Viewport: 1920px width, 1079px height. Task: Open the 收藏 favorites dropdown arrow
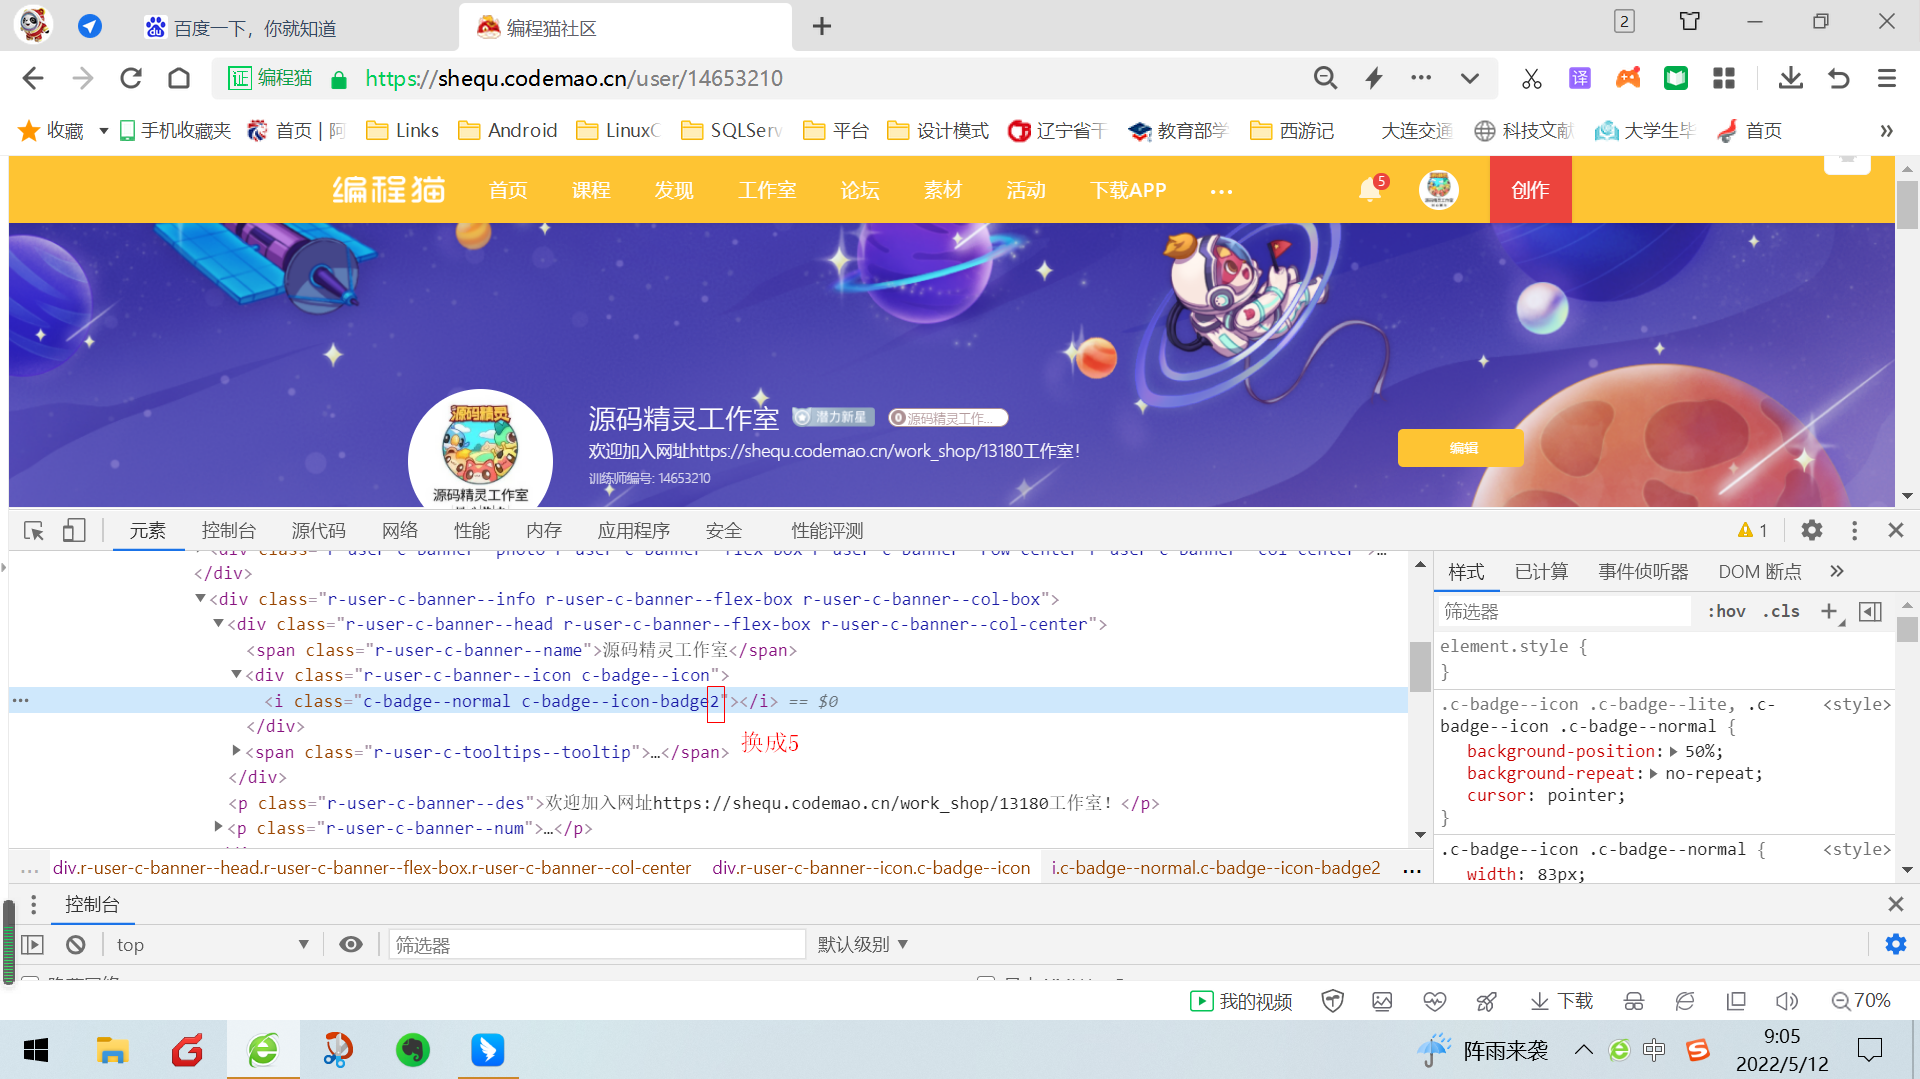pos(103,131)
